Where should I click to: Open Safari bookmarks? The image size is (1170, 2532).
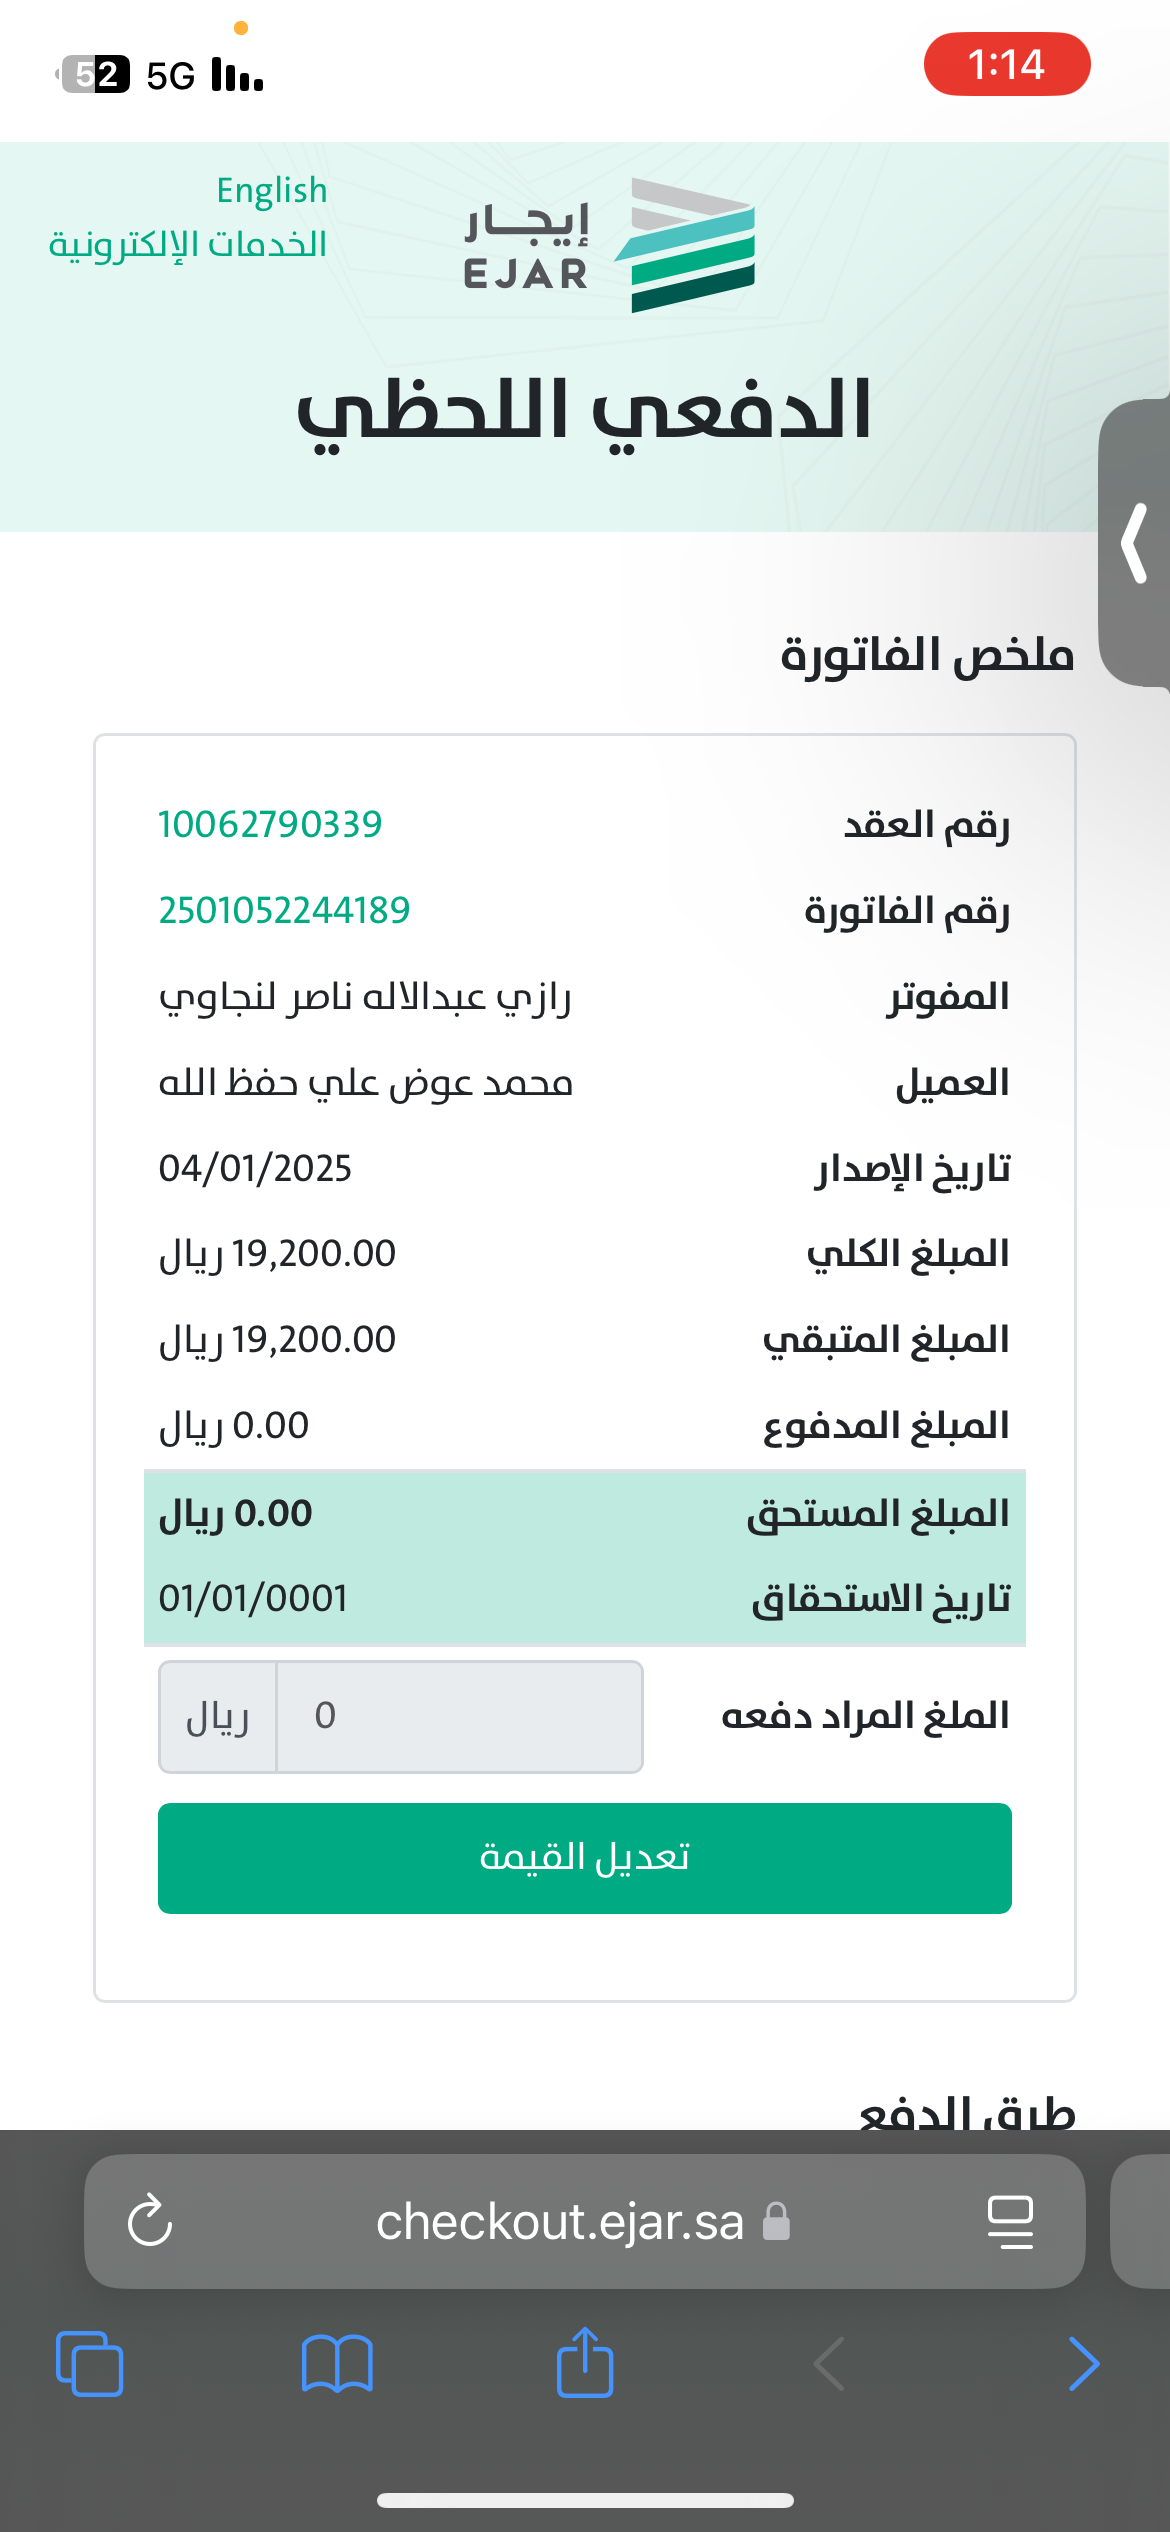click(337, 2364)
